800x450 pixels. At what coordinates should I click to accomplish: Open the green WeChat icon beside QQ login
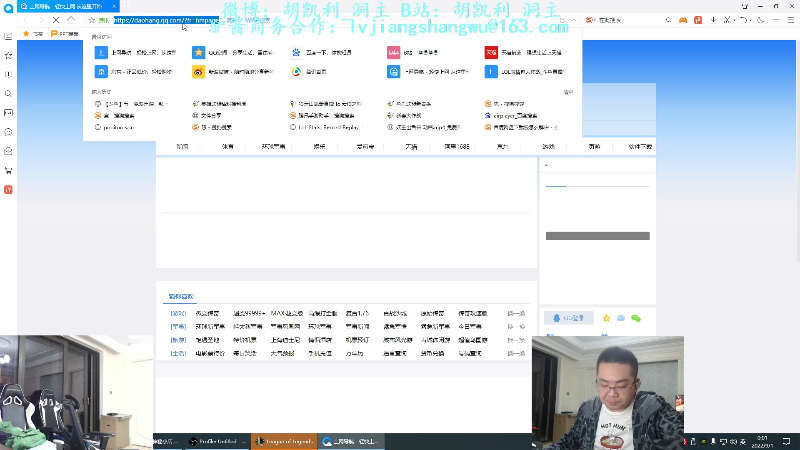pos(636,318)
